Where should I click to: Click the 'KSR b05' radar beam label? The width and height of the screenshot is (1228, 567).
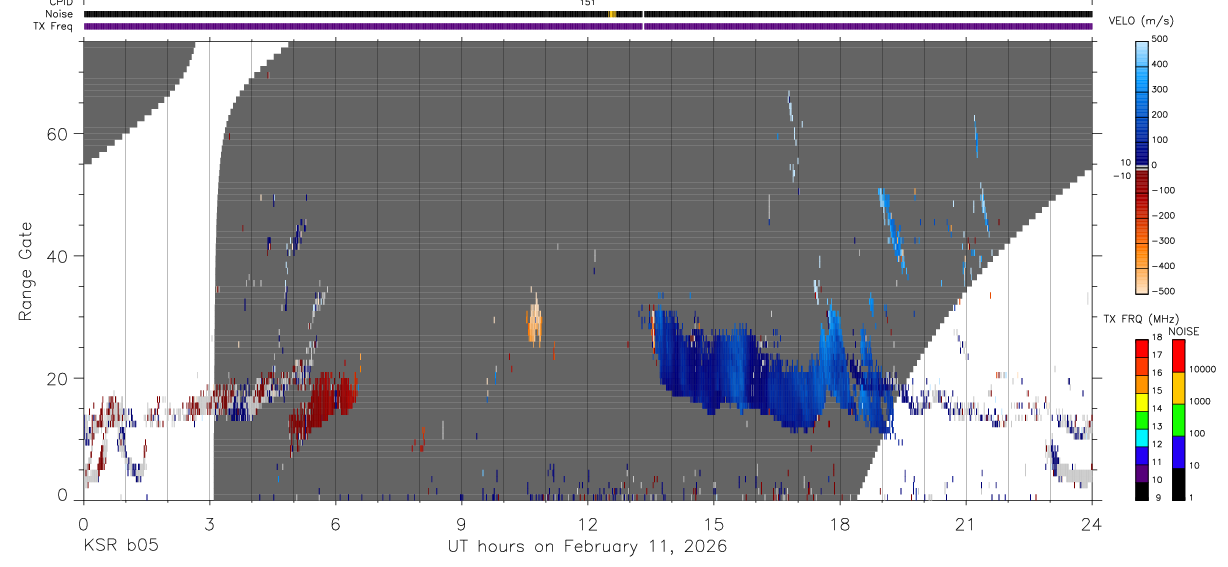pyautogui.click(x=120, y=547)
